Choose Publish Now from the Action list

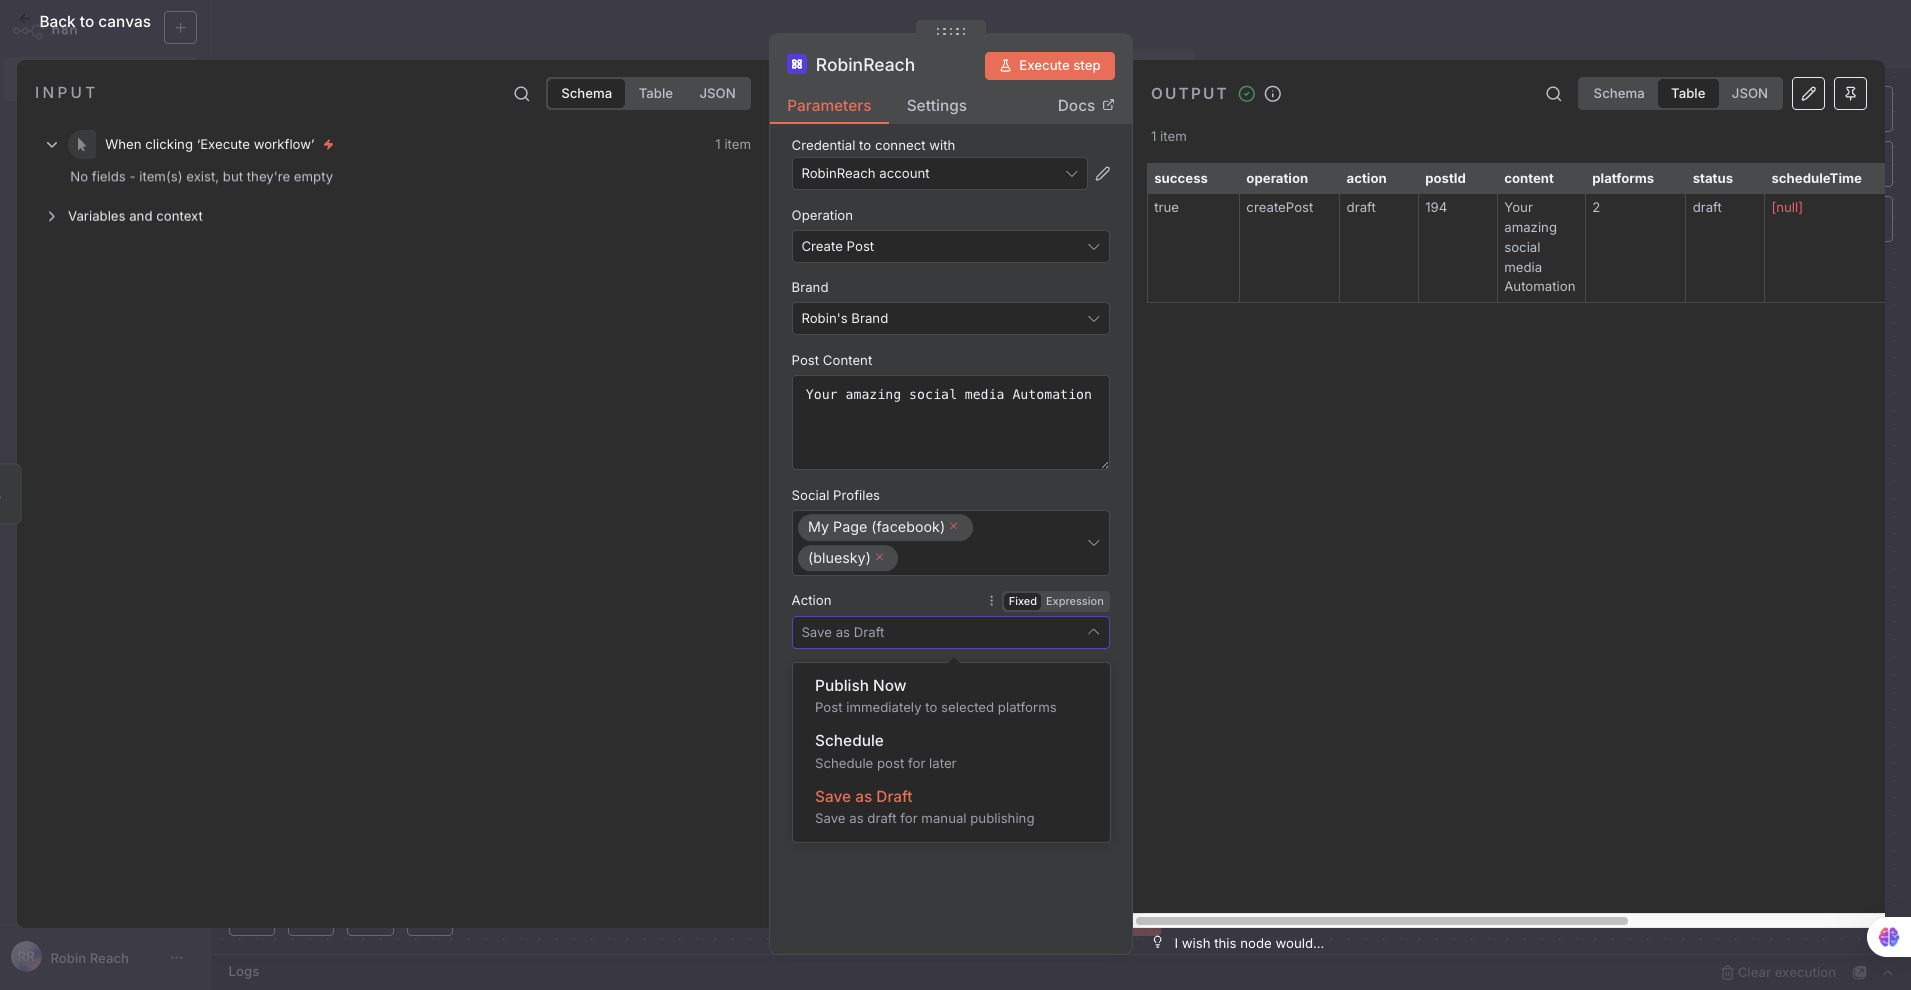[x=951, y=696]
